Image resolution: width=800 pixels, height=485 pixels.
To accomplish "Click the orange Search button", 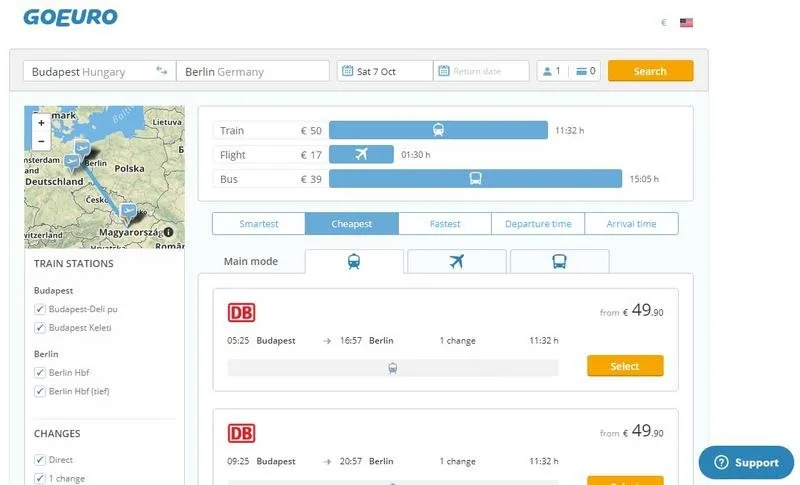I will click(651, 71).
